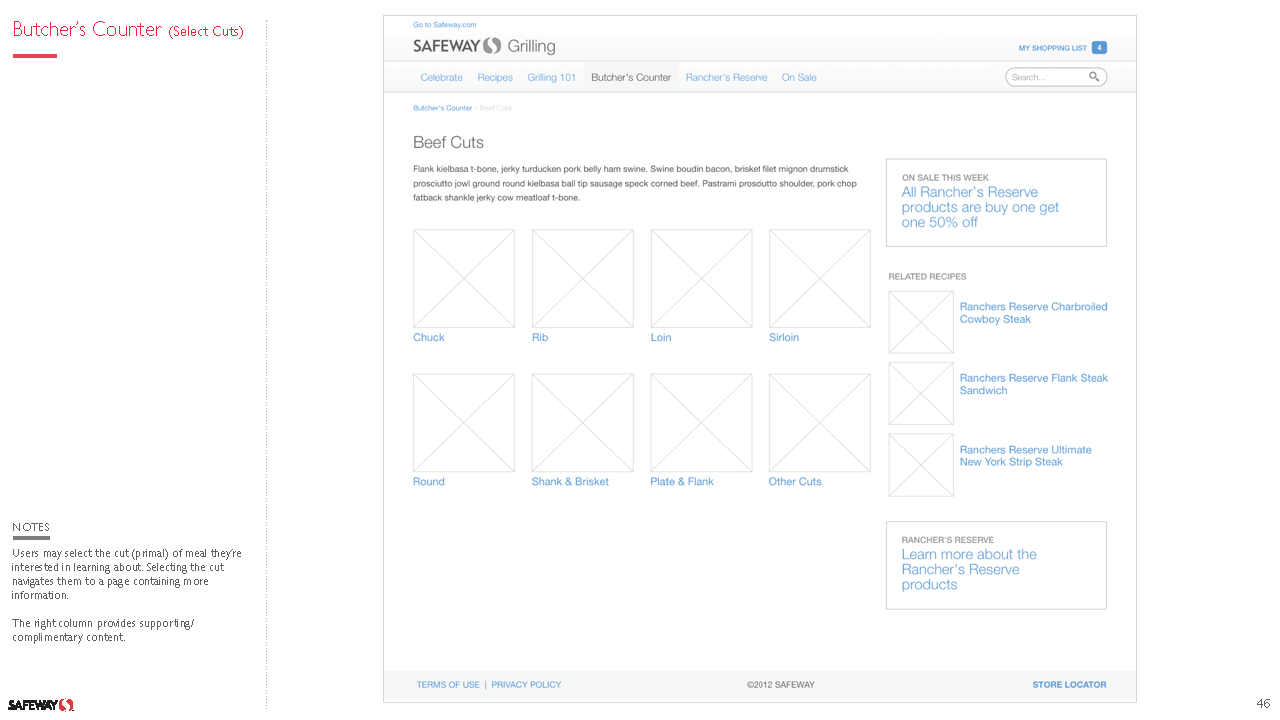Select the Sirloin cut thumbnail

[820, 278]
